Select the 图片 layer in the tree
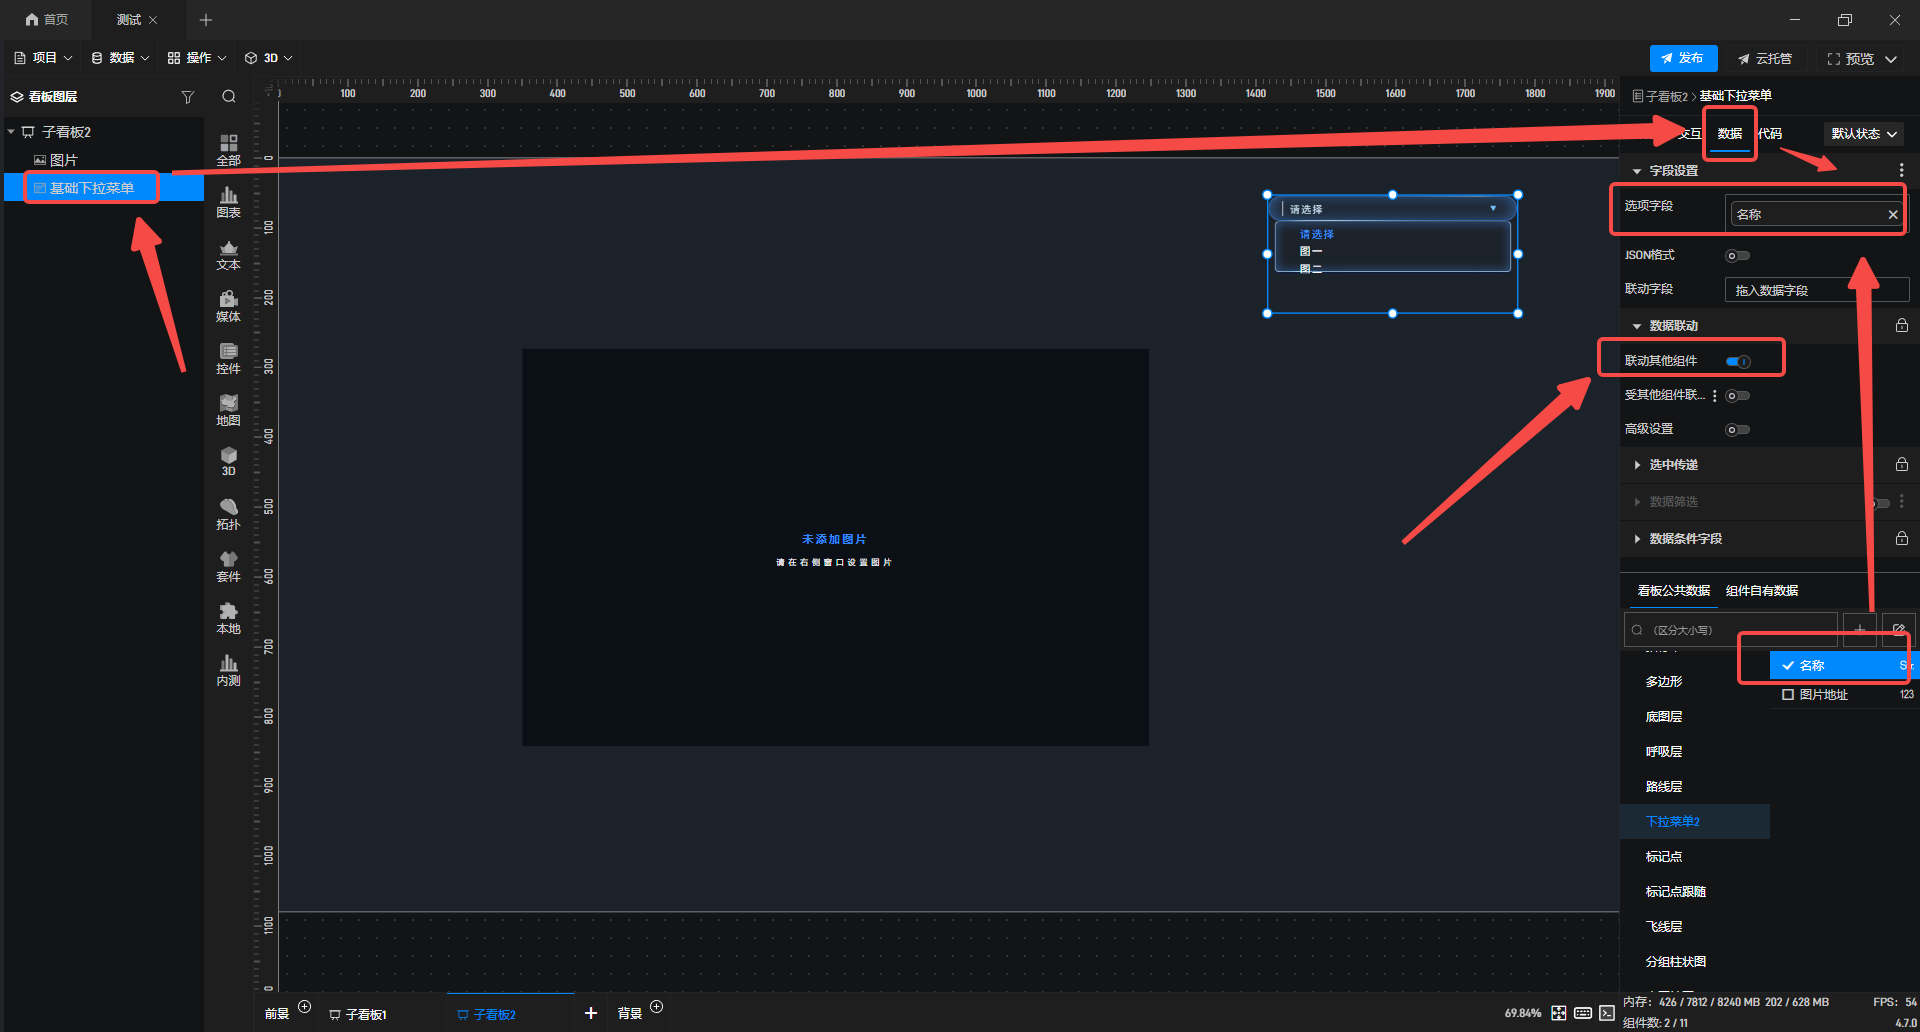Viewport: 1920px width, 1032px height. click(x=63, y=160)
